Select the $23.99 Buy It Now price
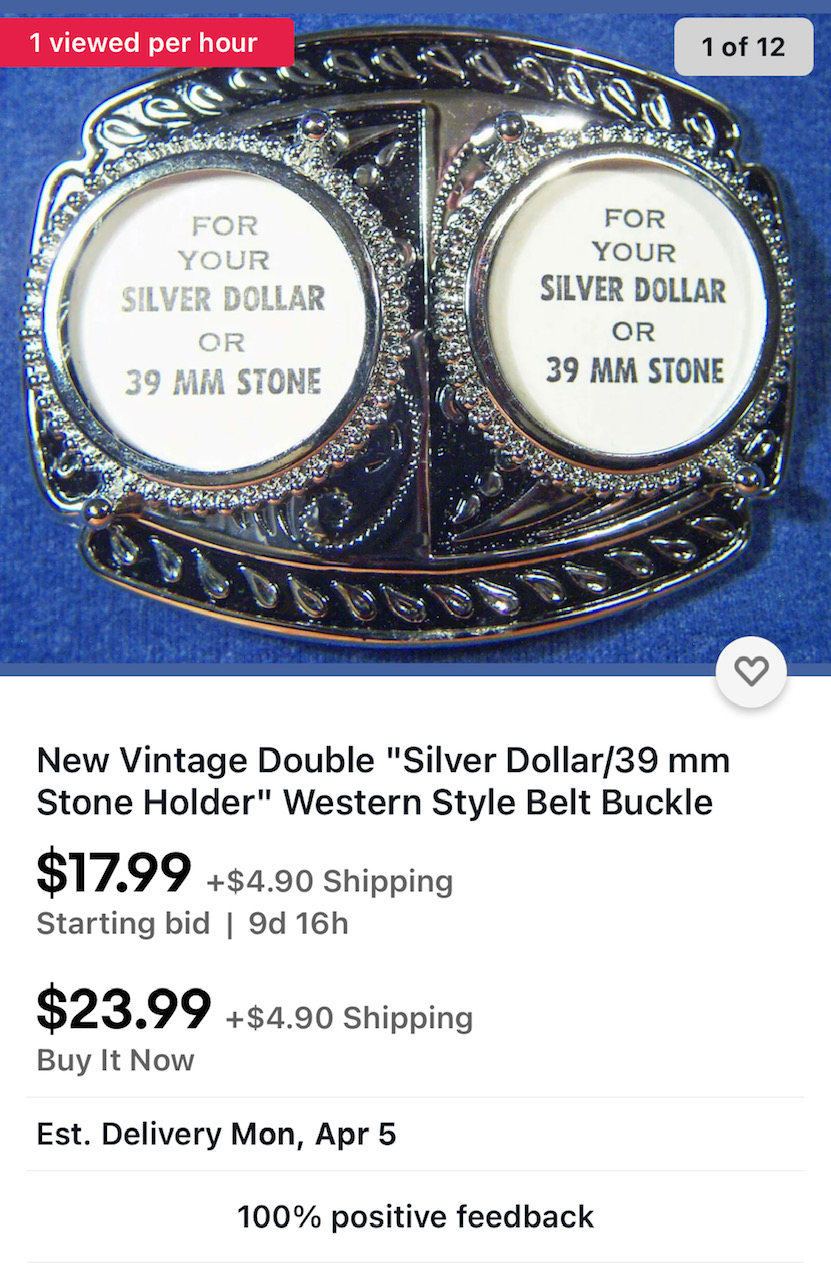 [124, 1008]
